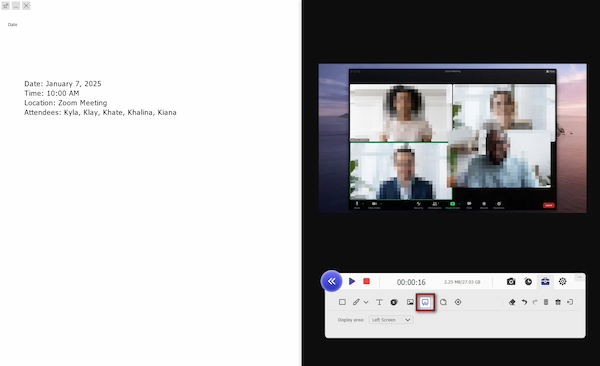Collapse the recorder panel with the double-arrow button

331,281
